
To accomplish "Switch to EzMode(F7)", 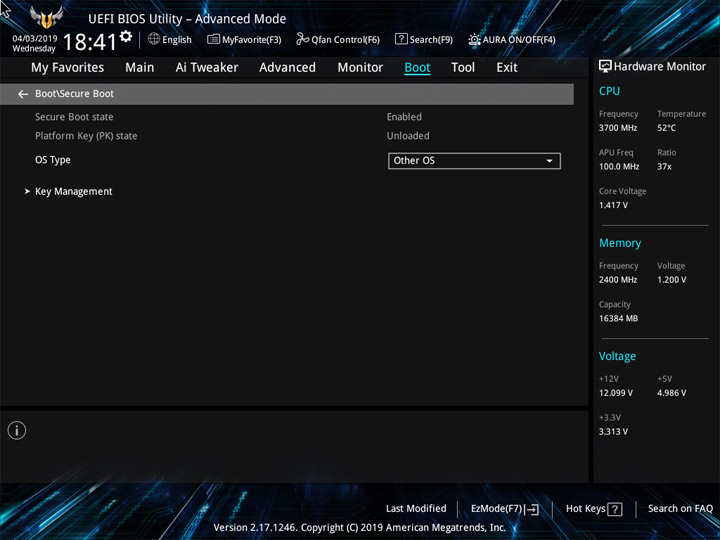I will pyautogui.click(x=505, y=509).
